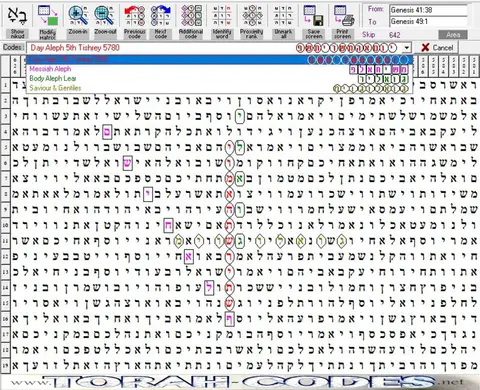The image size is (480, 390).
Task: Click the Additional code icon
Action: 191,16
